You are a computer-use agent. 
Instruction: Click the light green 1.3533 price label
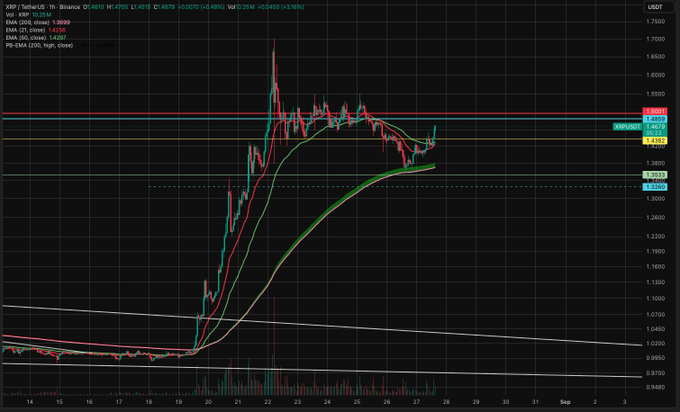(655, 175)
